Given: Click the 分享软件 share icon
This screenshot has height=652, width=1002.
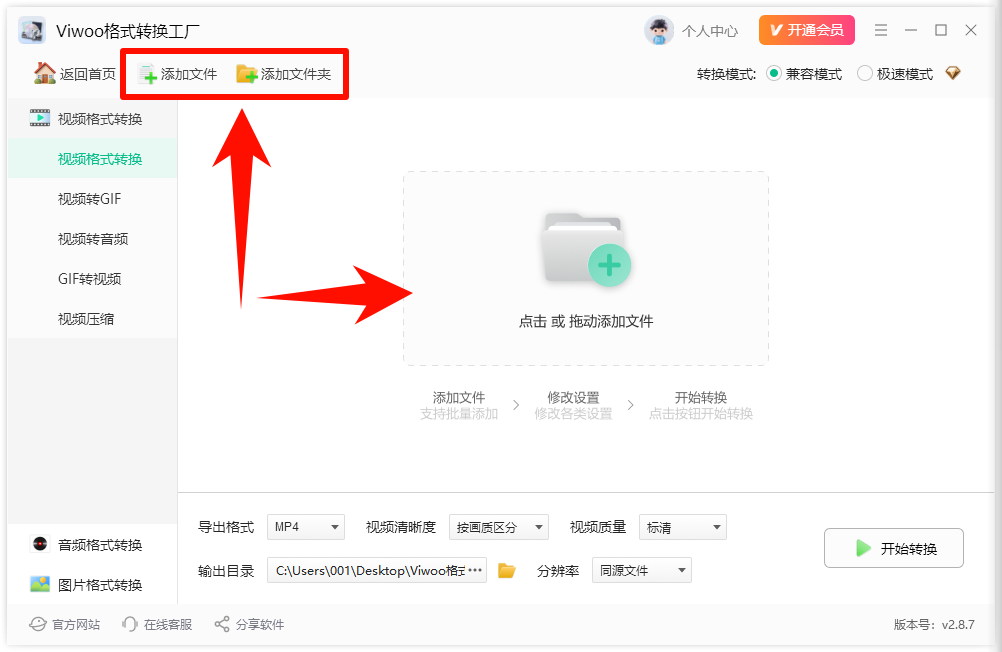Looking at the screenshot, I should click(222, 623).
